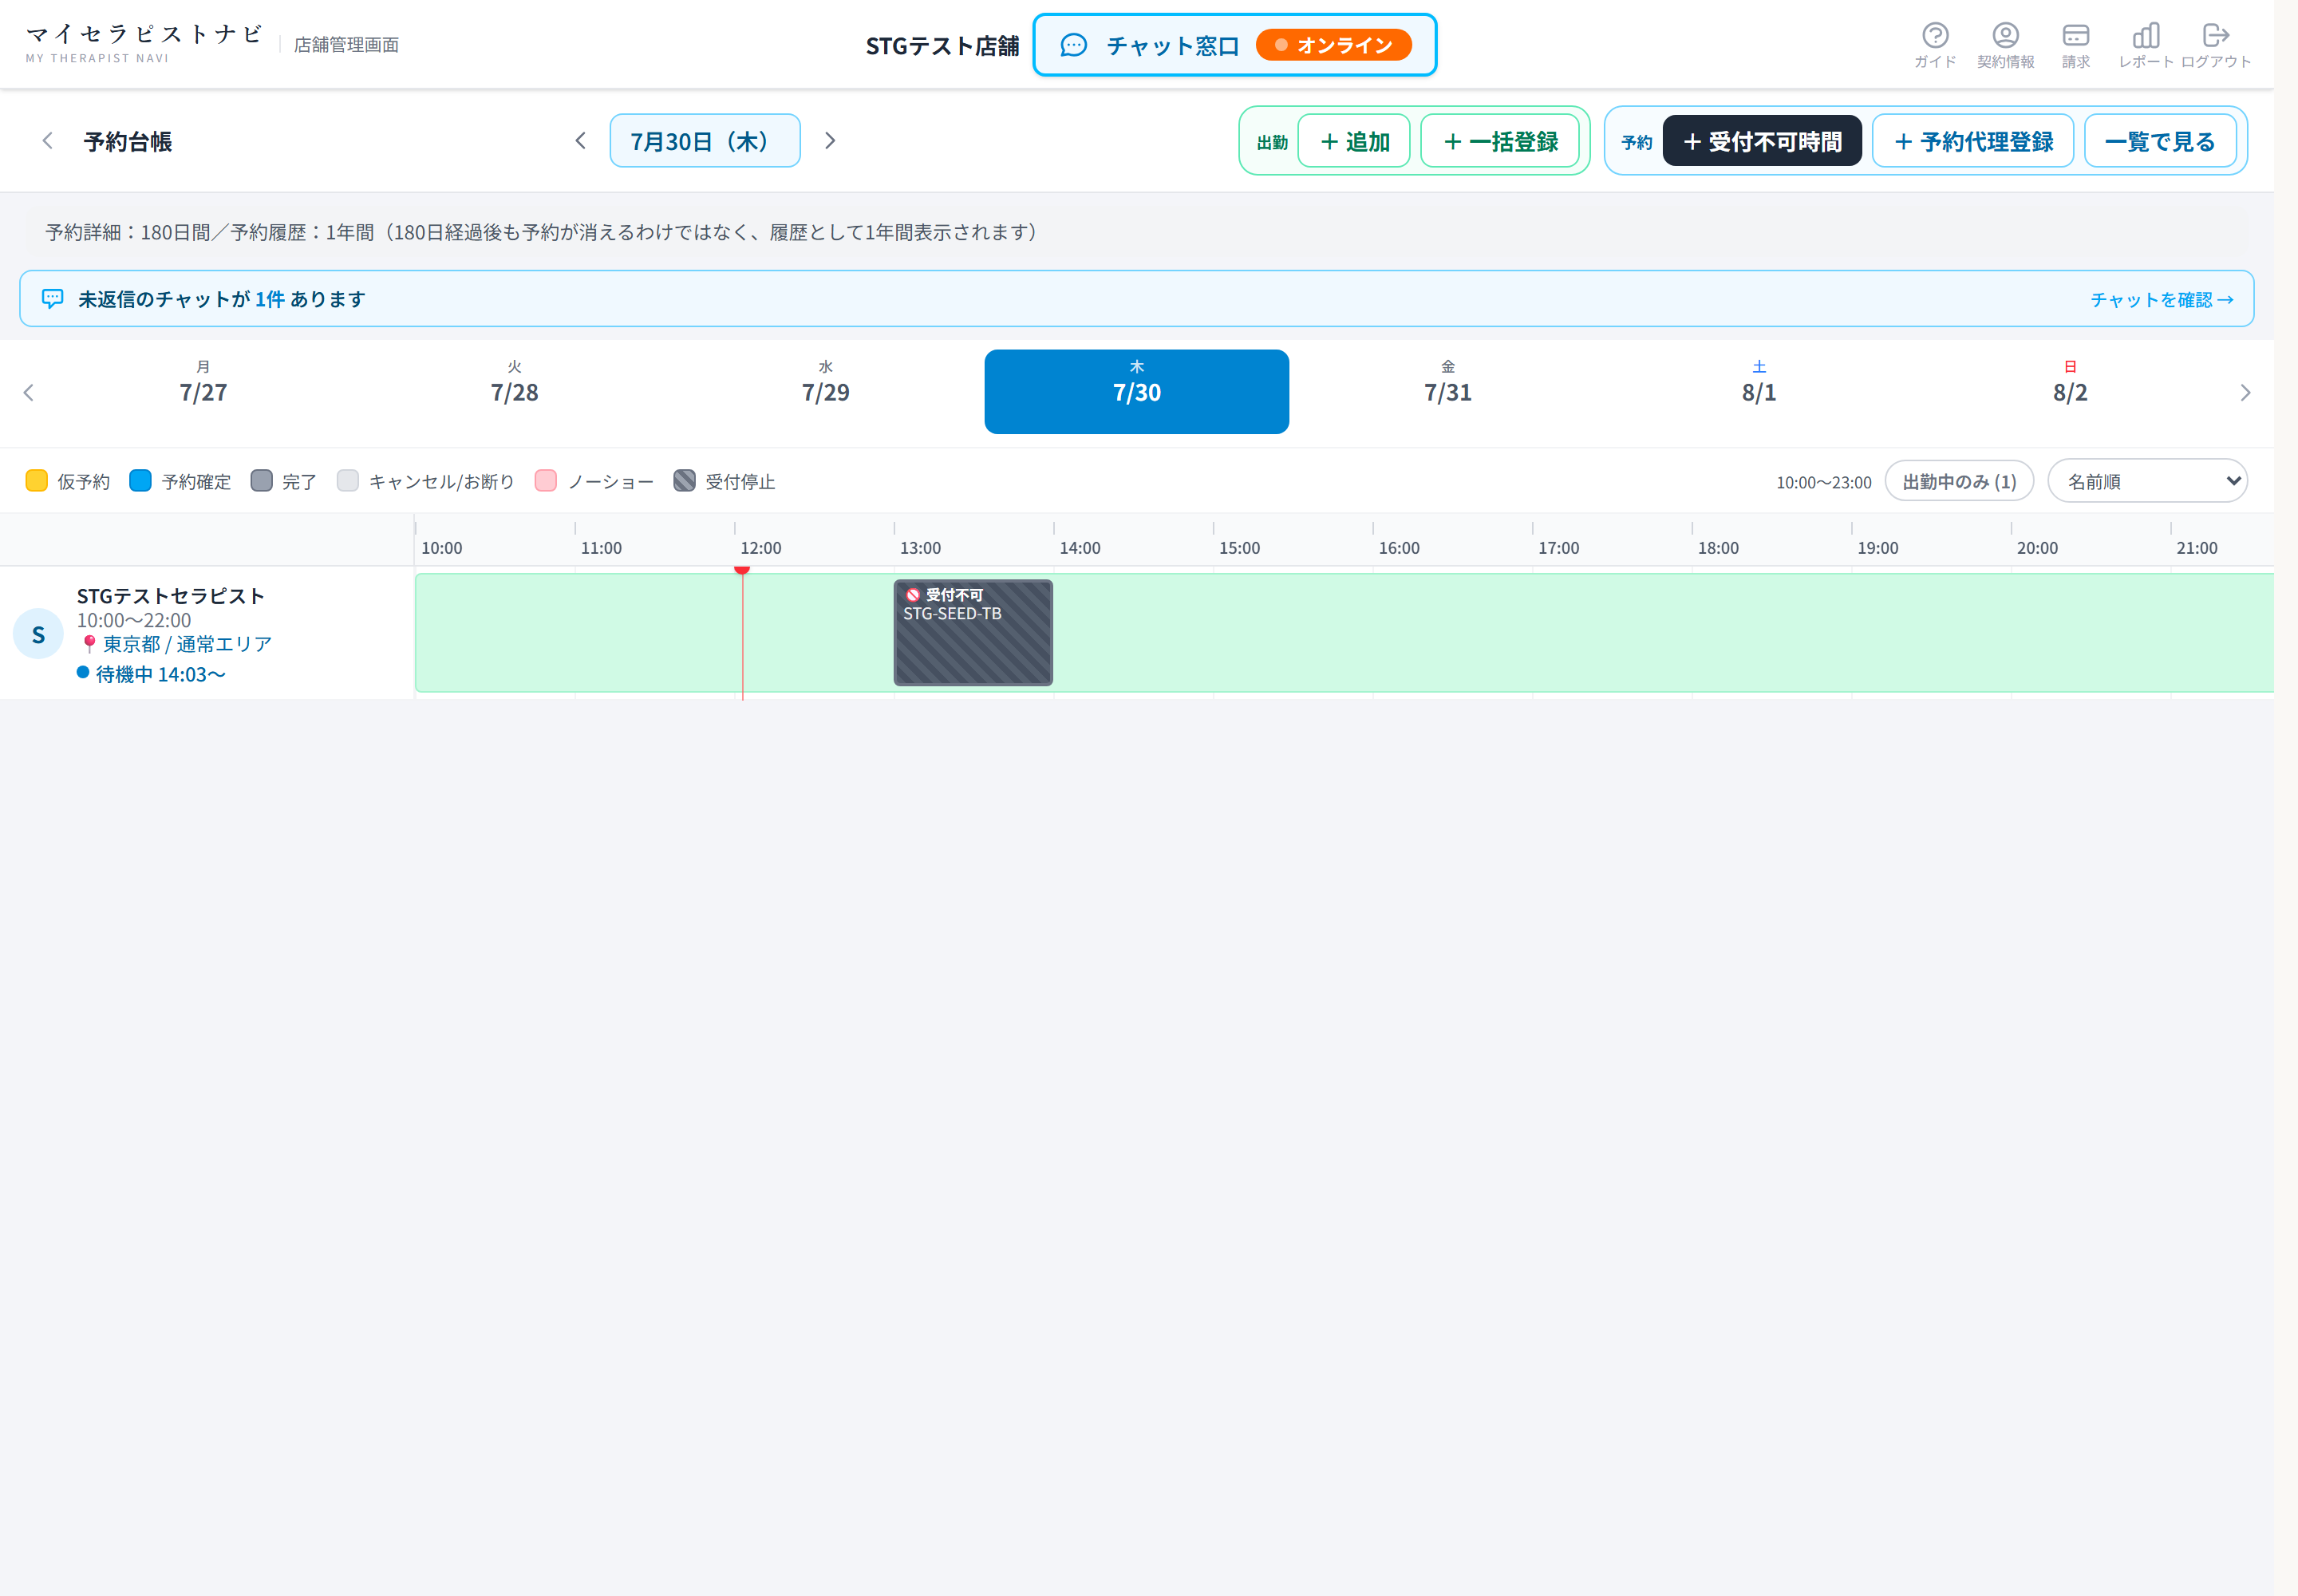Click the back arrow beside 予約台帳
This screenshot has height=1596, width=2298.
pos(47,141)
